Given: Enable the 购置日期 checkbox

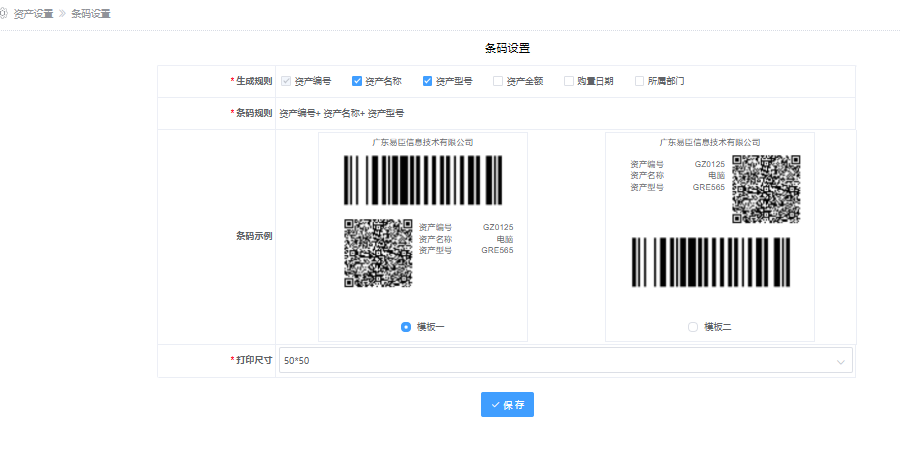Looking at the screenshot, I should coord(569,81).
